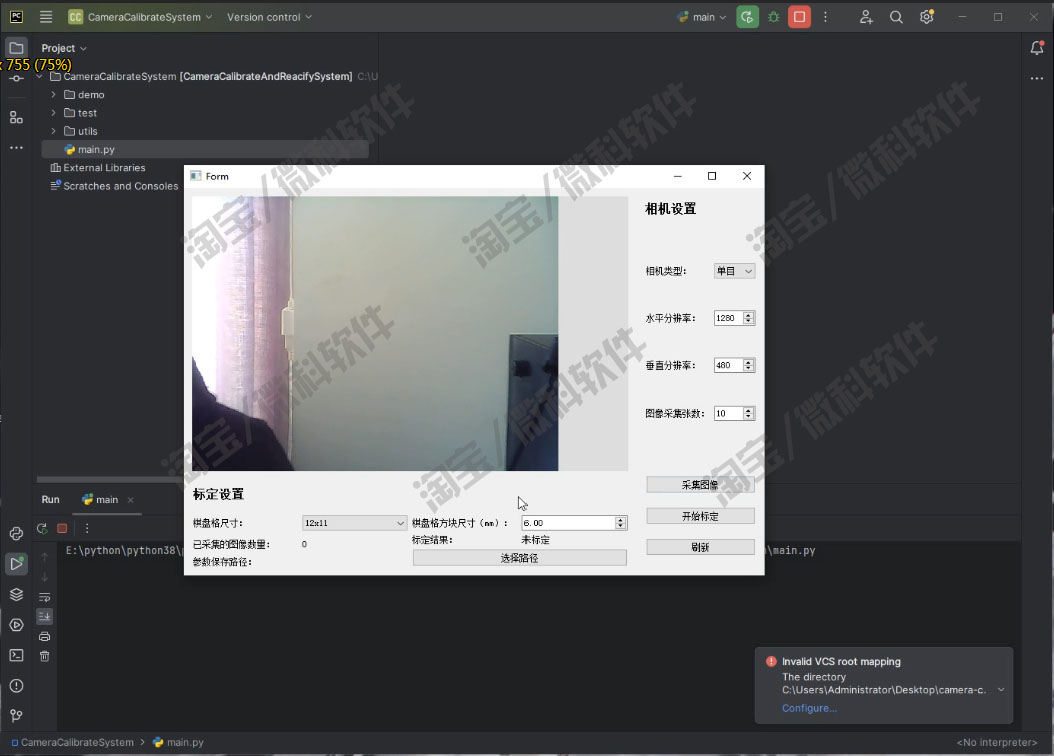Open the main menu hamburger icon
This screenshot has height=756, width=1054.
pos(46,17)
